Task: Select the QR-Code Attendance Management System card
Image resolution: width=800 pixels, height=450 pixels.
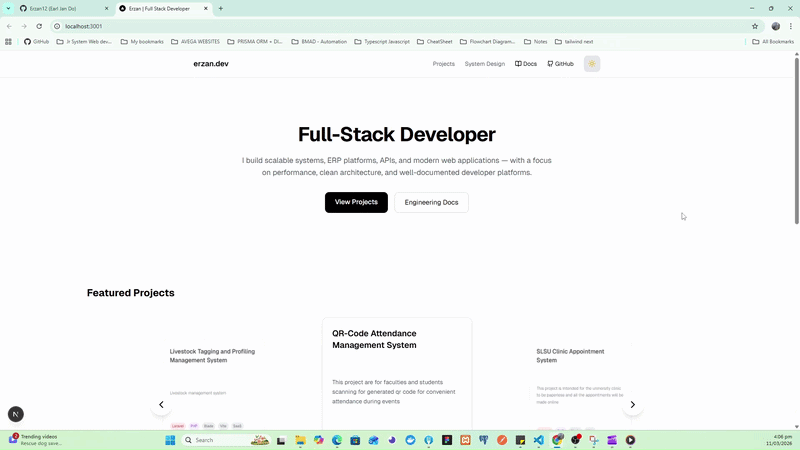Action: pos(397,373)
